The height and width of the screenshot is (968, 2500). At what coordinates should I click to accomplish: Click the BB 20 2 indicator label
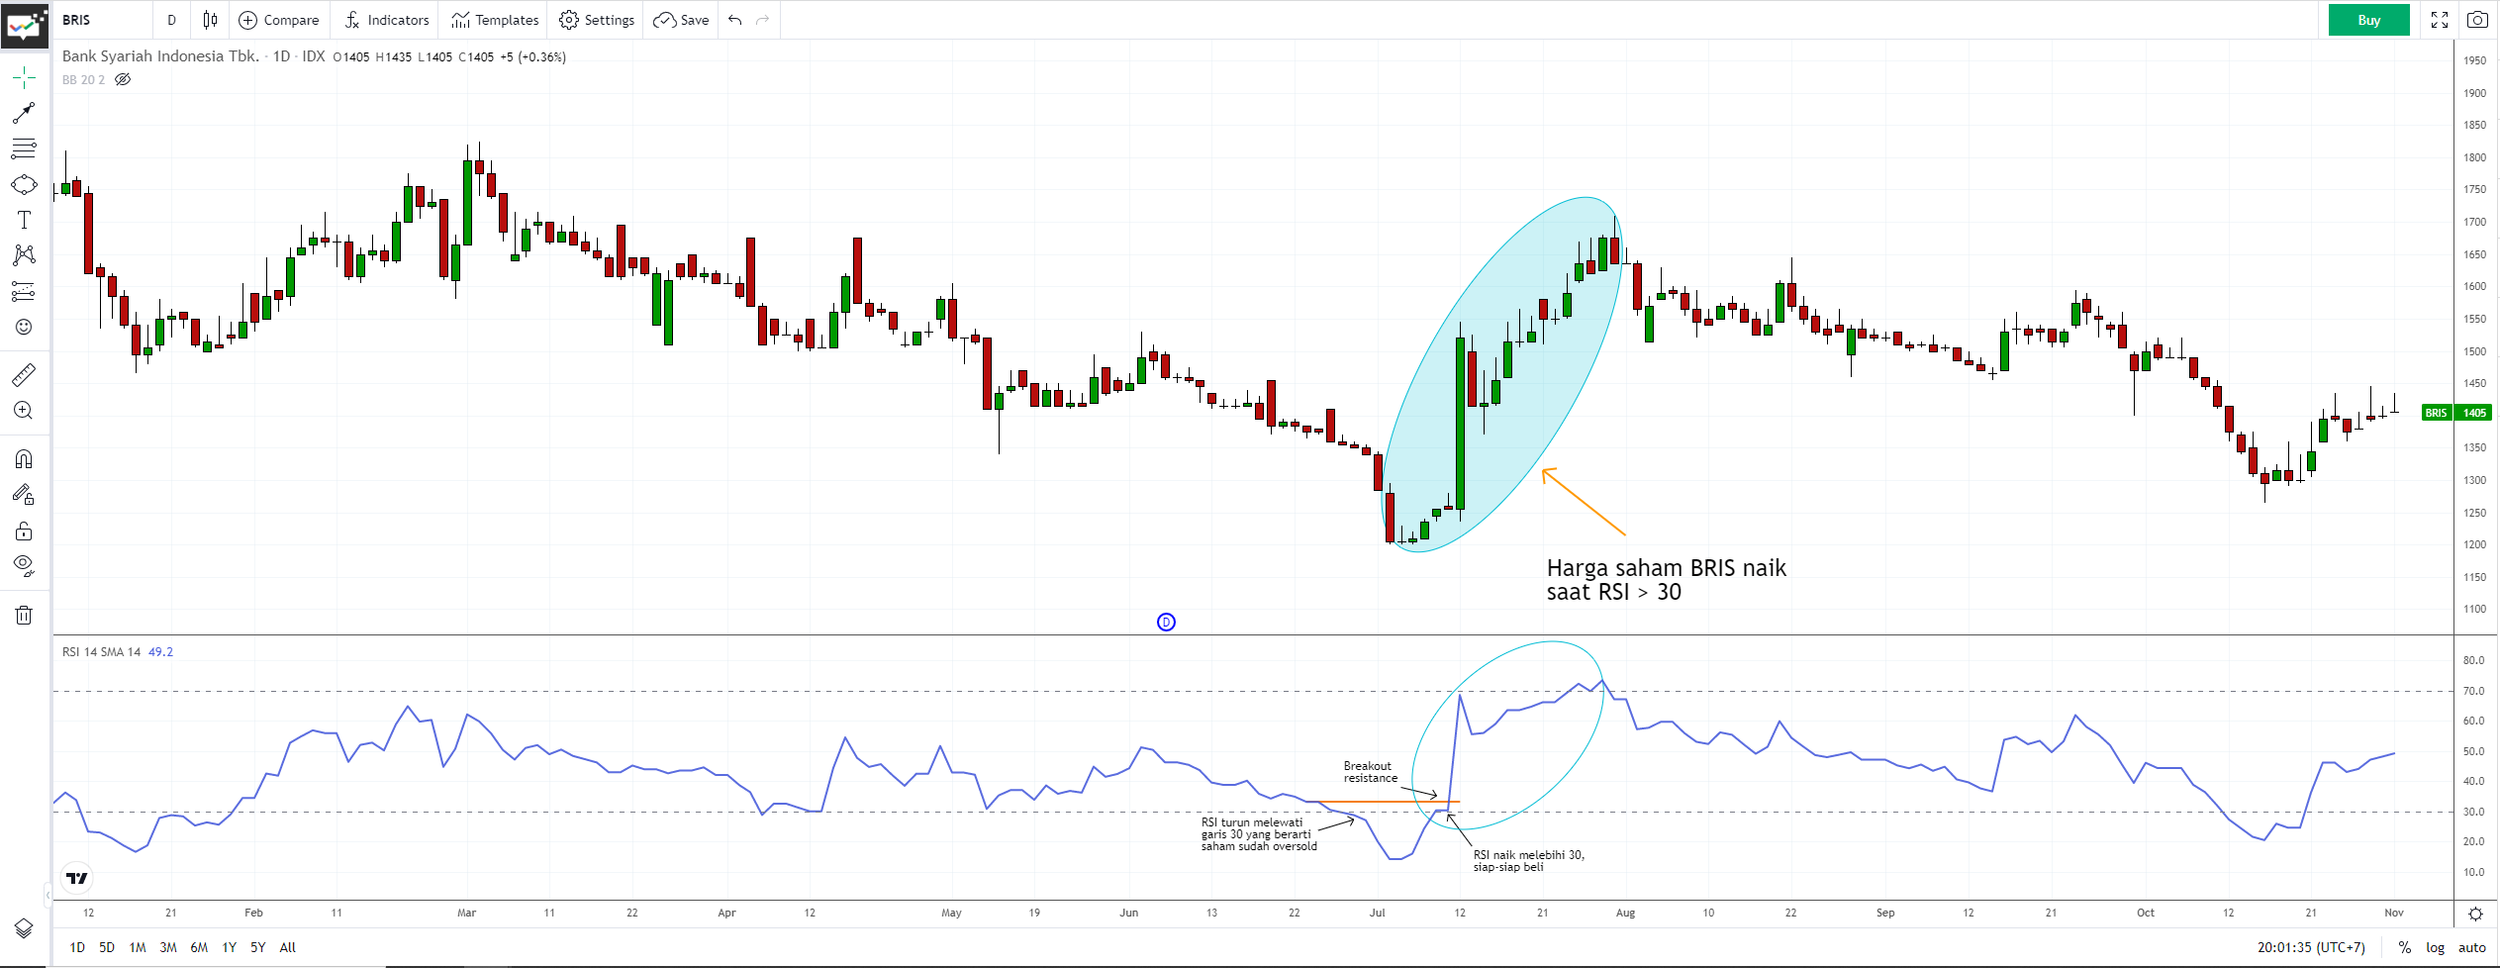(83, 80)
